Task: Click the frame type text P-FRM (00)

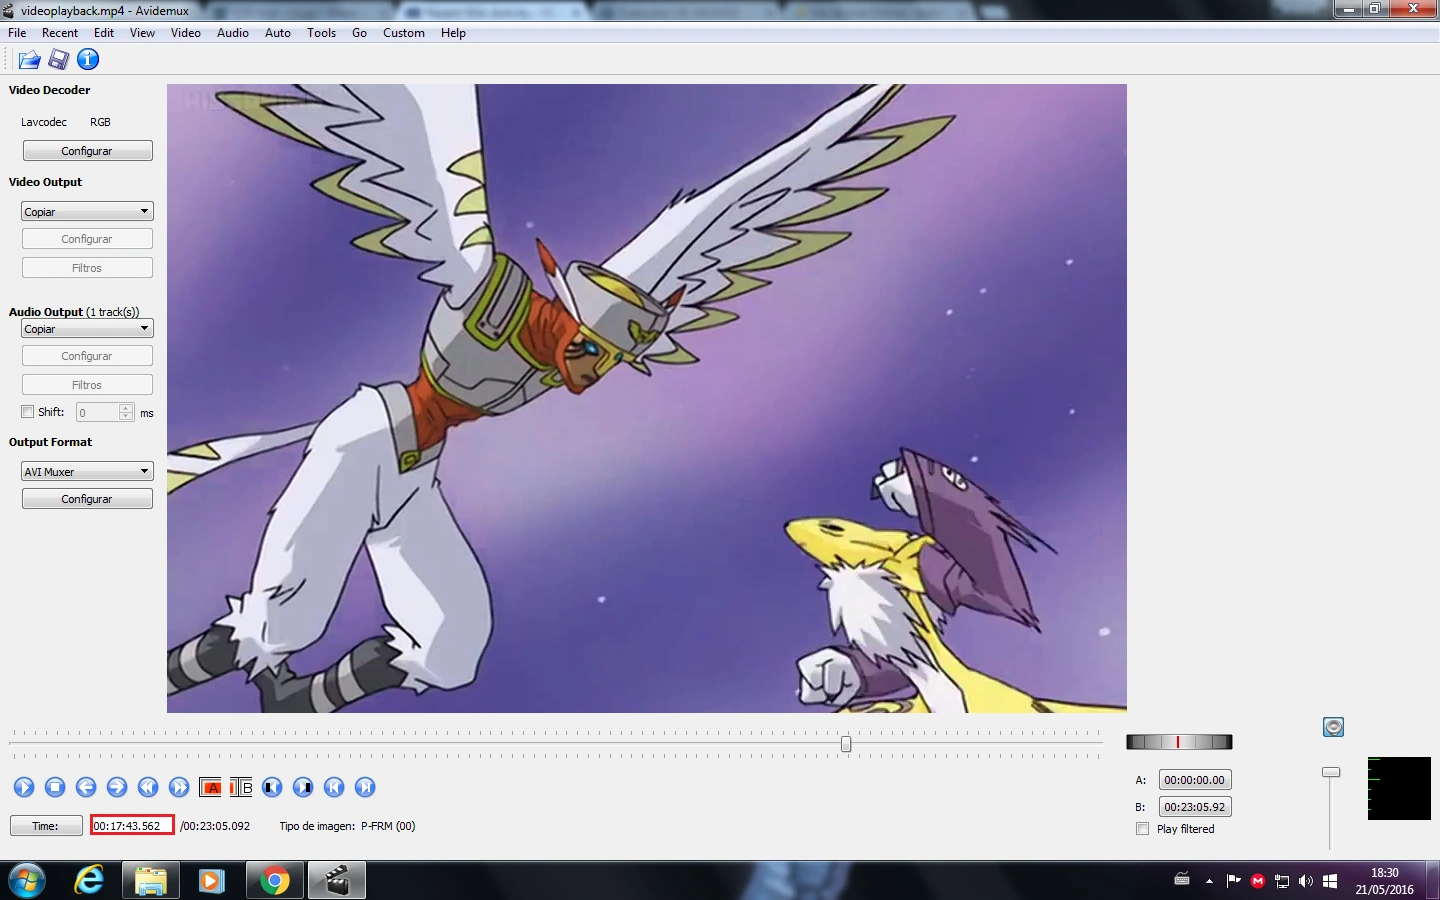Action: pos(388,826)
